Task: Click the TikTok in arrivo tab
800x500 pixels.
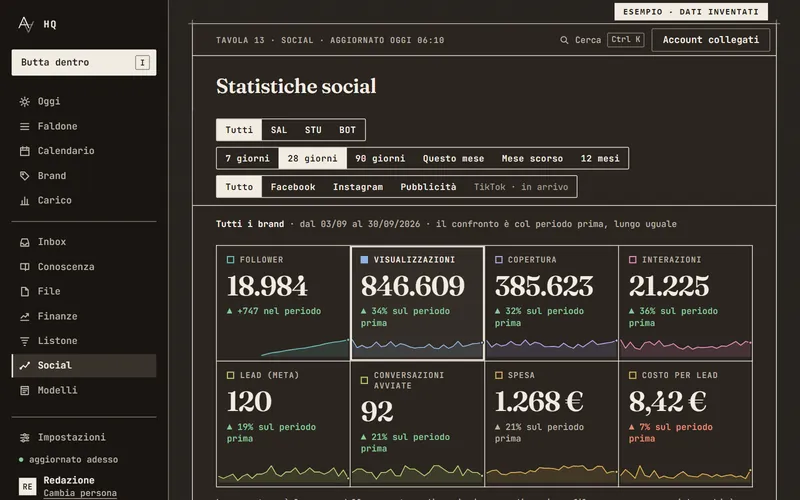Action: tap(521, 187)
